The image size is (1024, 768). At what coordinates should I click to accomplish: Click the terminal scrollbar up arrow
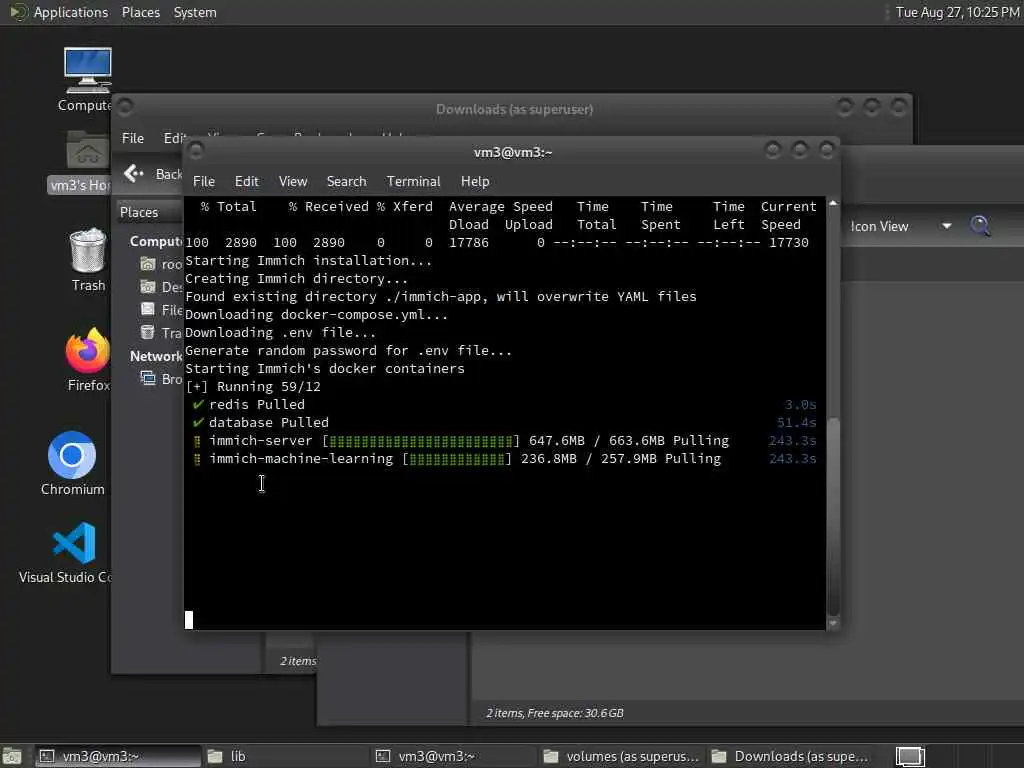(x=833, y=204)
